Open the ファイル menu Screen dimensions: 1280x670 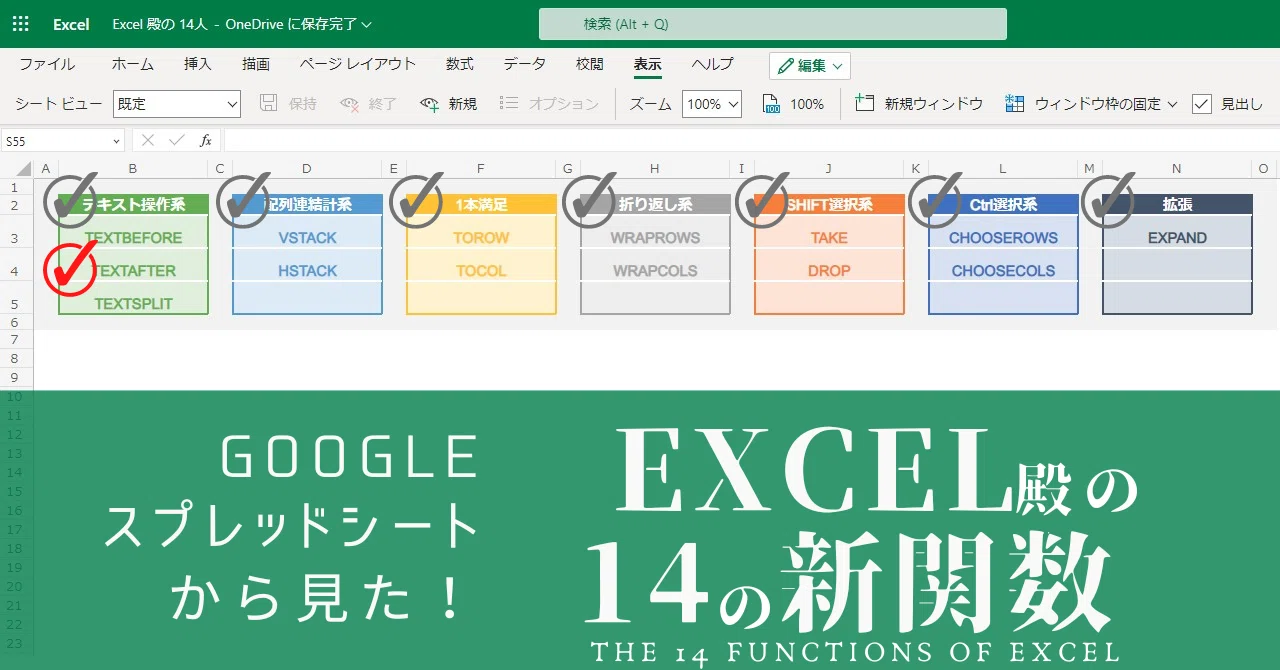47,64
